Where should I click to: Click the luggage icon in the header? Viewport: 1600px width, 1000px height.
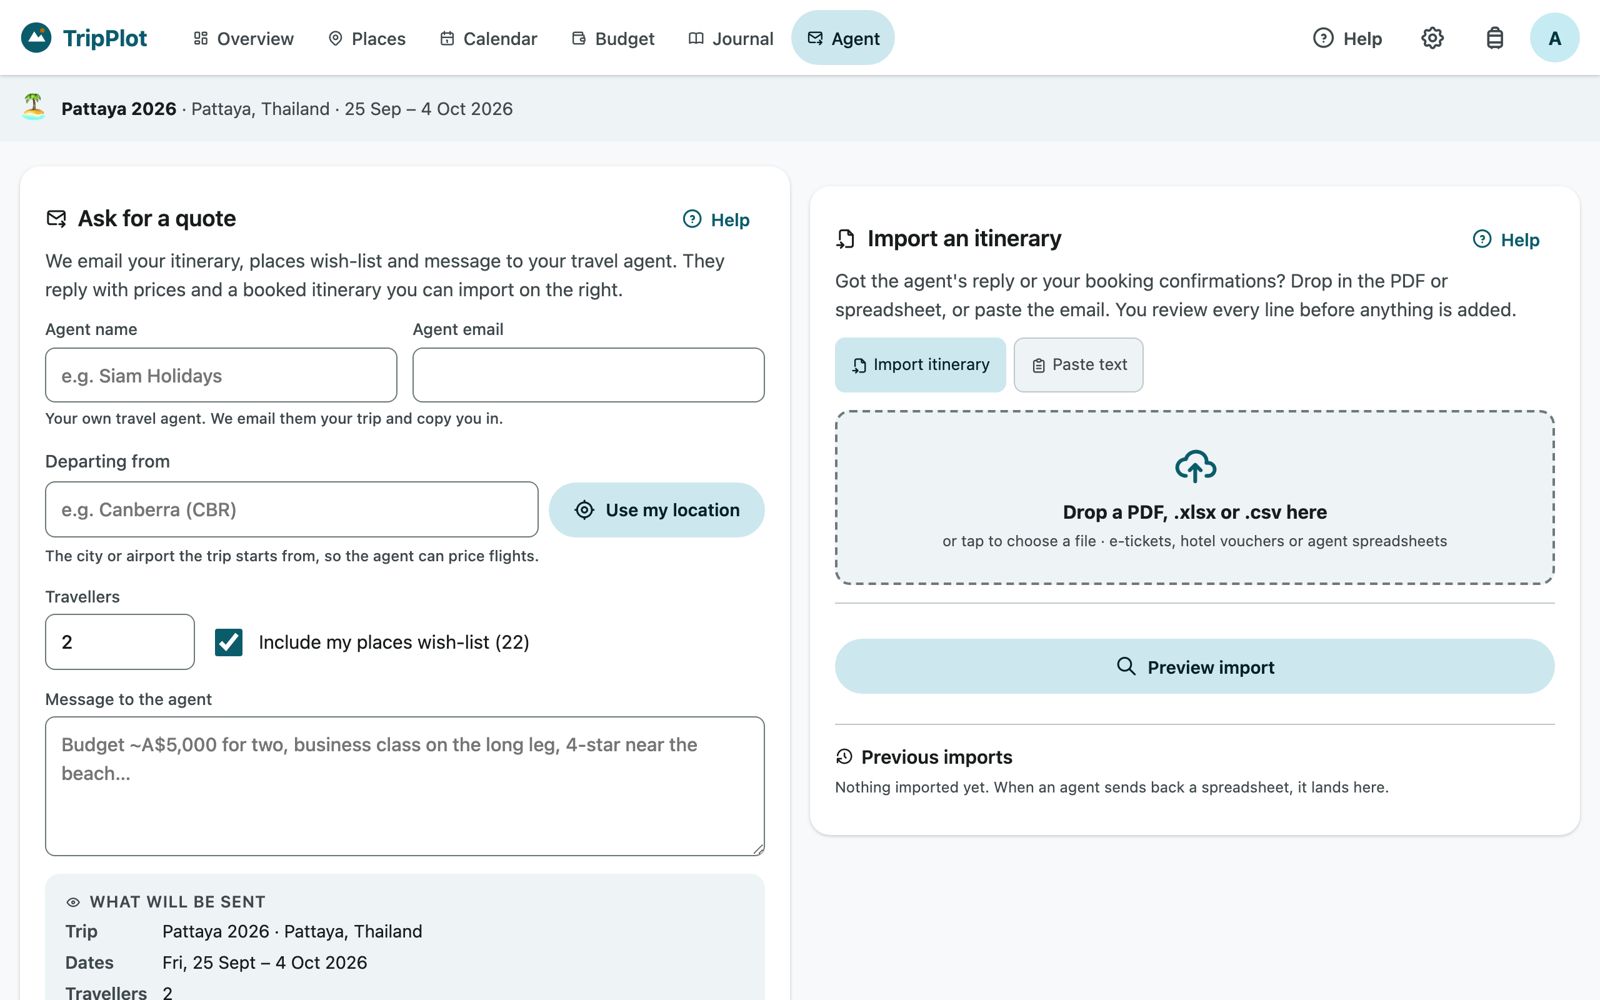point(1494,38)
